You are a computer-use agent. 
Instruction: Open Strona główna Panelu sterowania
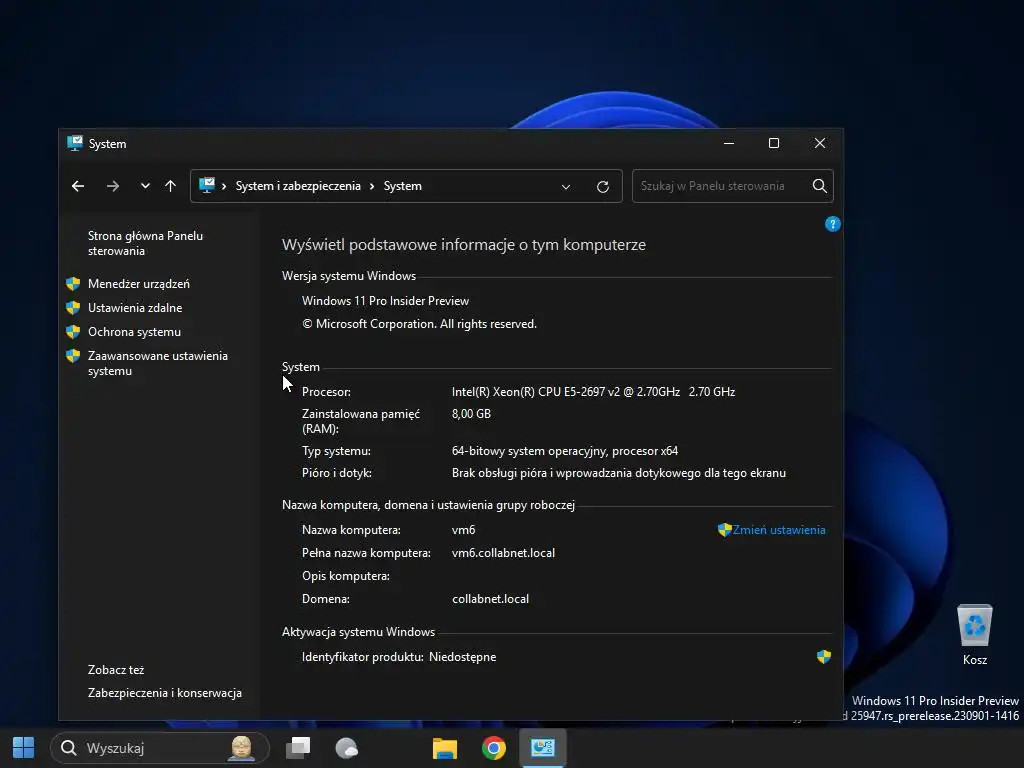(x=146, y=243)
